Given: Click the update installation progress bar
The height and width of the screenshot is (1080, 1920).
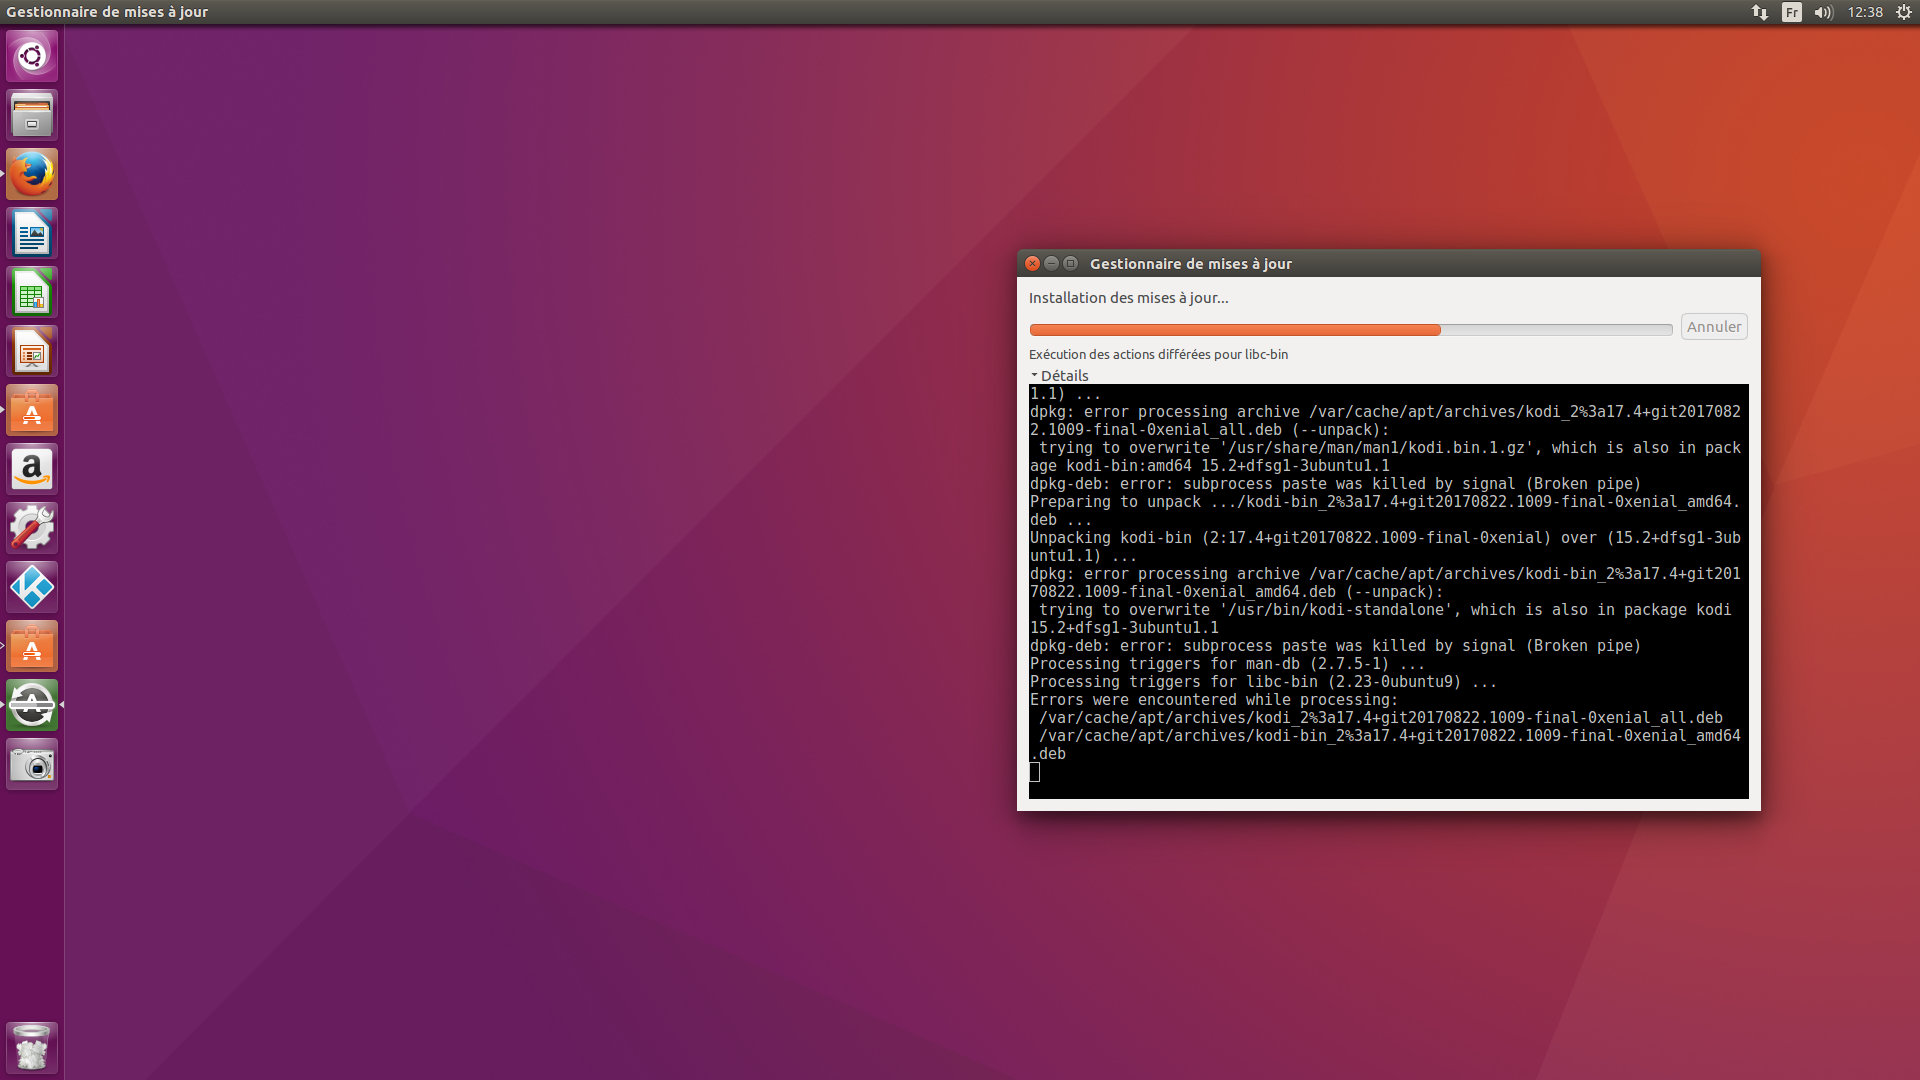Looking at the screenshot, I should click(x=1350, y=330).
